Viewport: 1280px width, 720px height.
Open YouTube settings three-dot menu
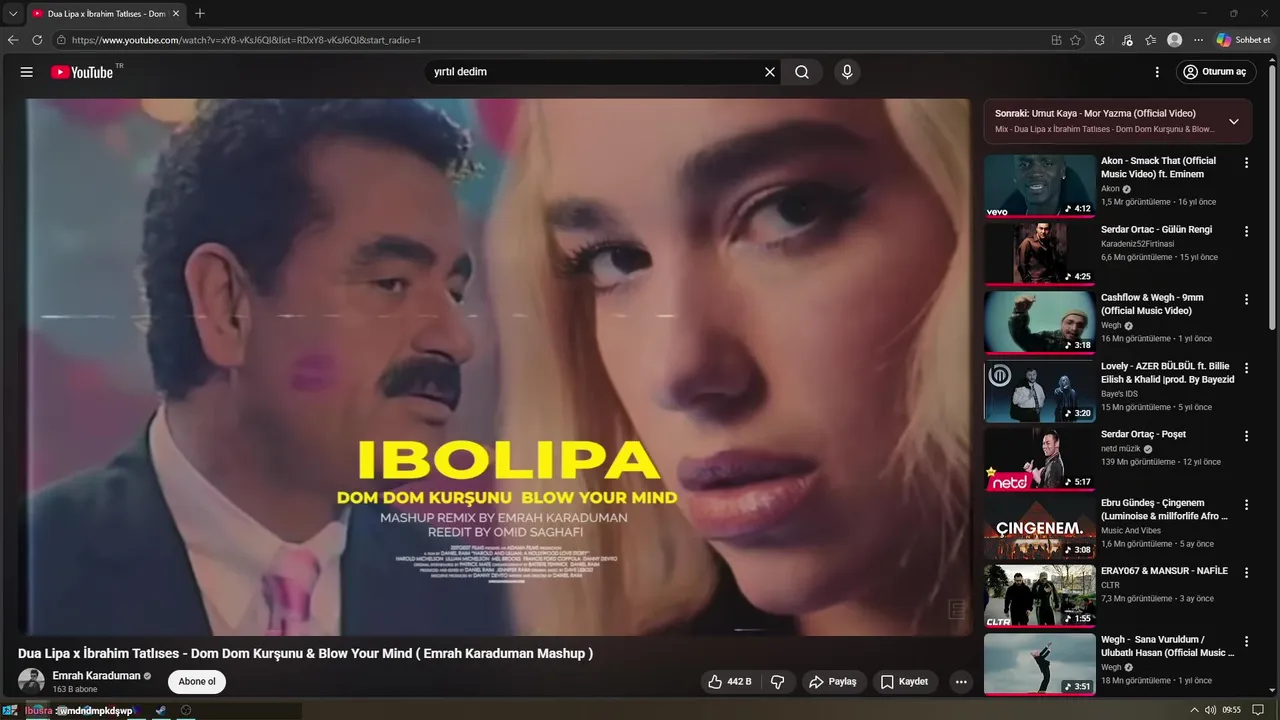tap(1157, 72)
